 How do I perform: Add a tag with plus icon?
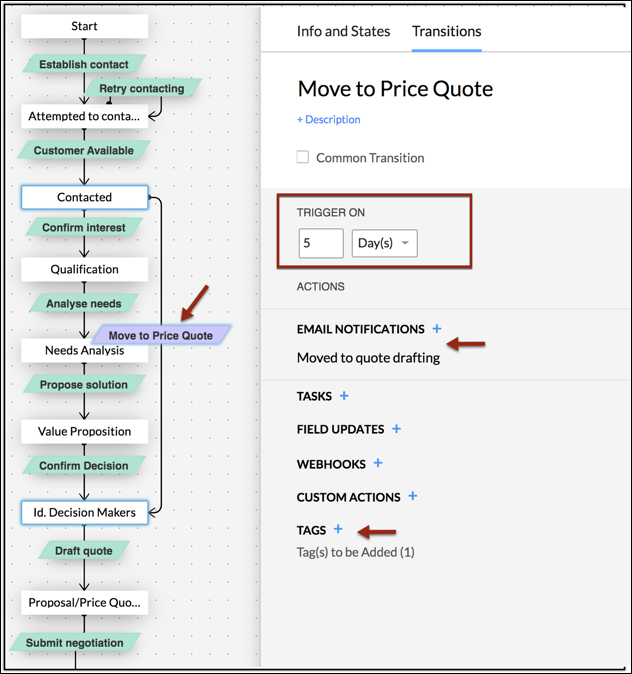click(x=338, y=529)
